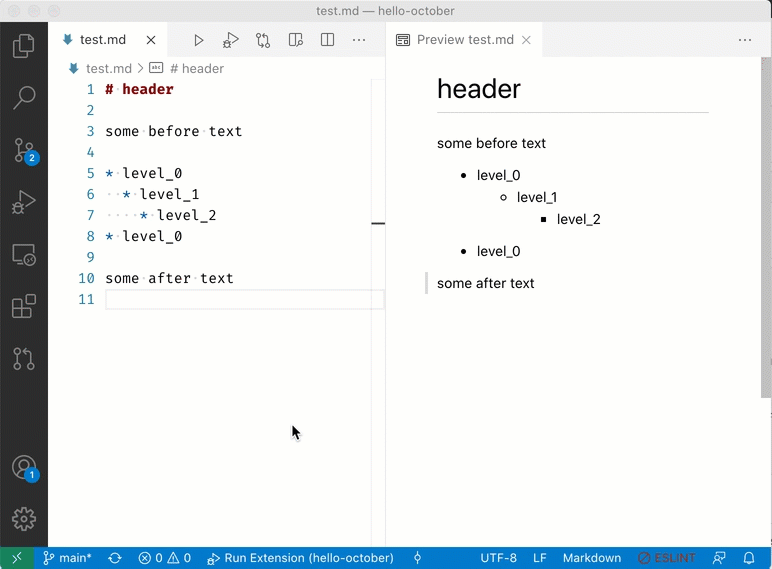Click Run Extension (hello-october) status item
772x569 pixels.
click(x=300, y=558)
